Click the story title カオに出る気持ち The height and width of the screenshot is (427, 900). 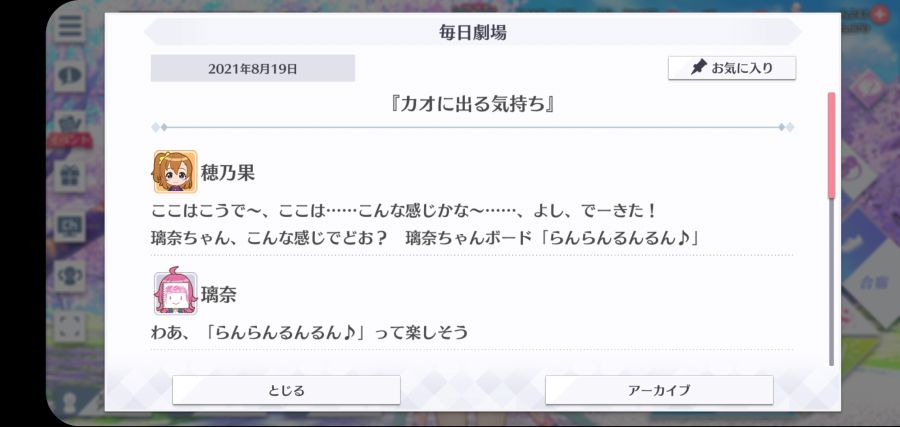tap(472, 104)
